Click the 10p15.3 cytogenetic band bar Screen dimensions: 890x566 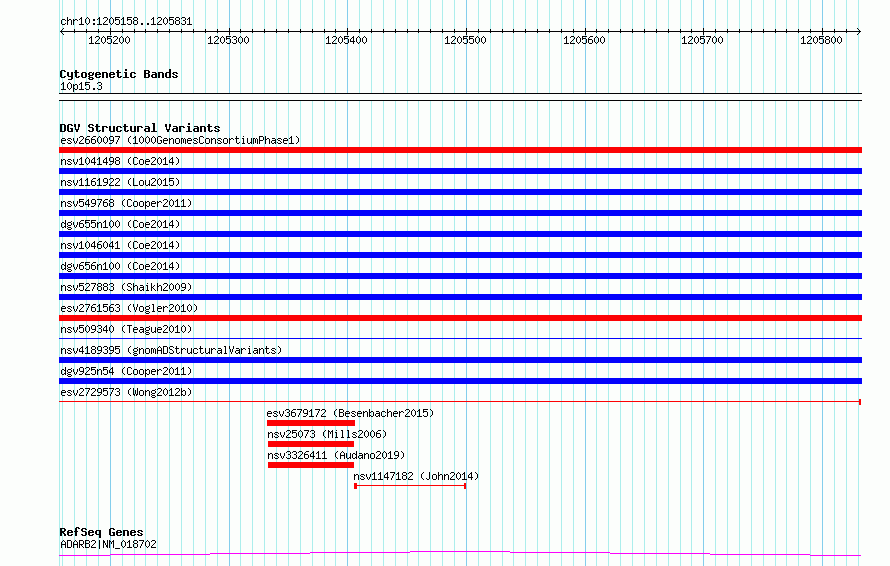(460, 97)
